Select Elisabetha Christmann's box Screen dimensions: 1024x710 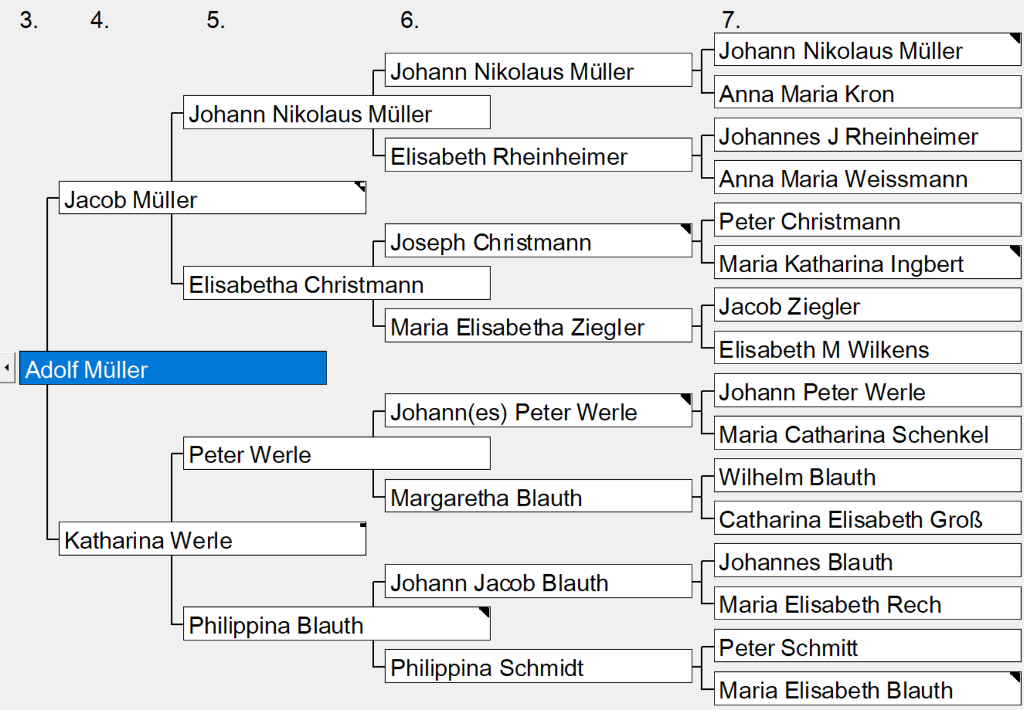336,283
